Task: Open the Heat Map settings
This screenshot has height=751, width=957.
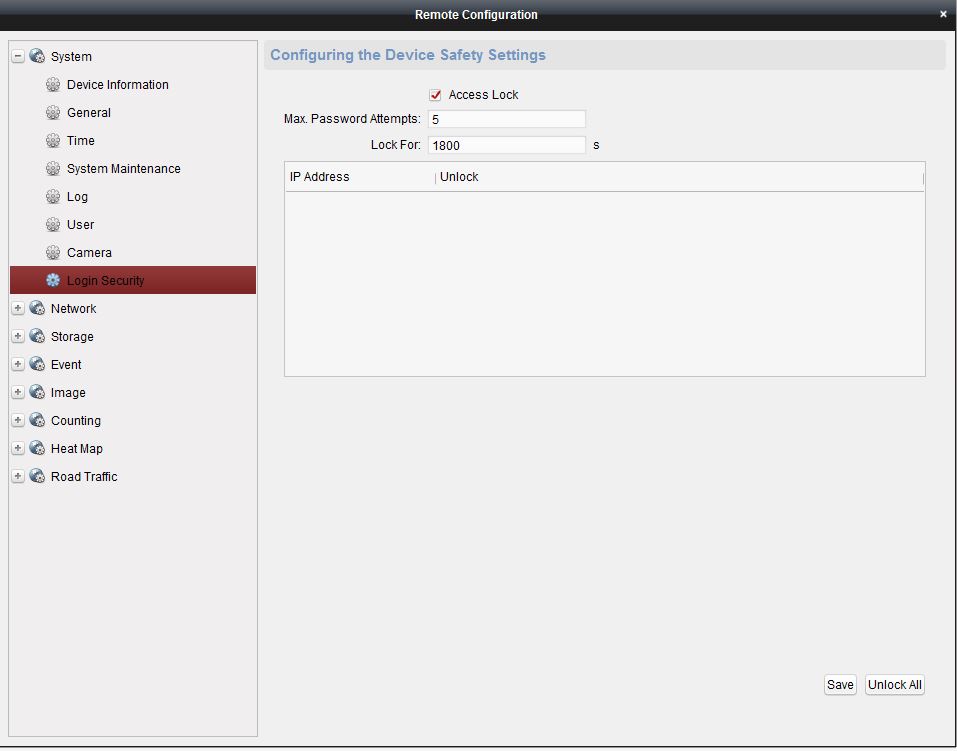Action: (76, 449)
